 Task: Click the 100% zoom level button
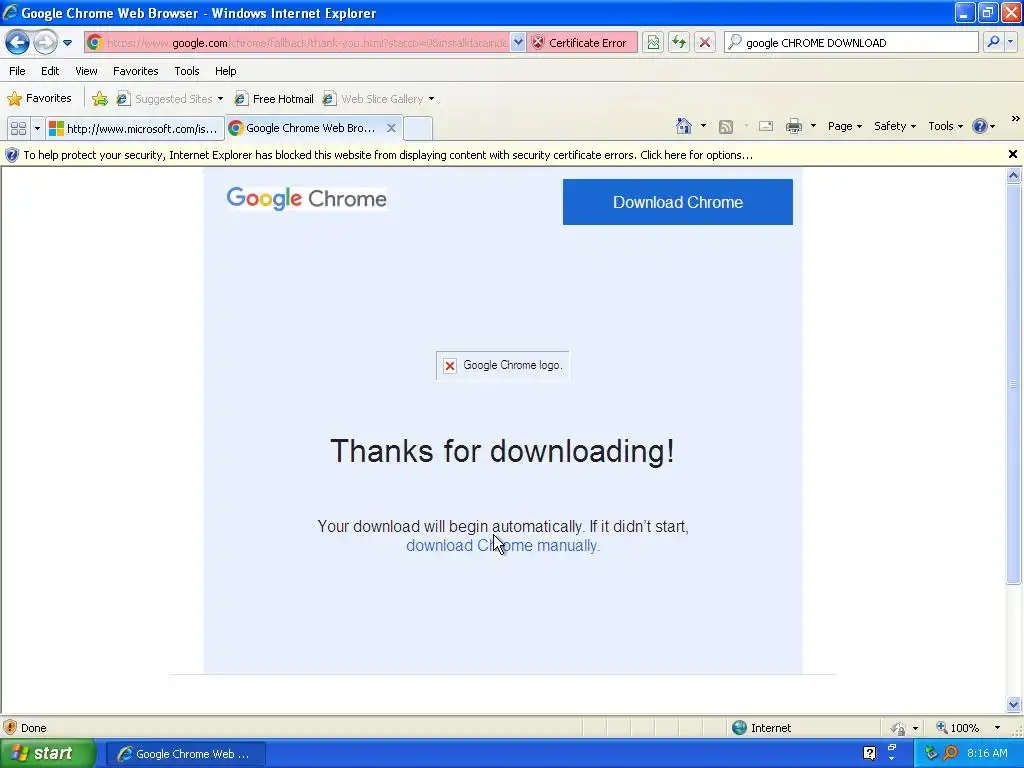click(957, 728)
